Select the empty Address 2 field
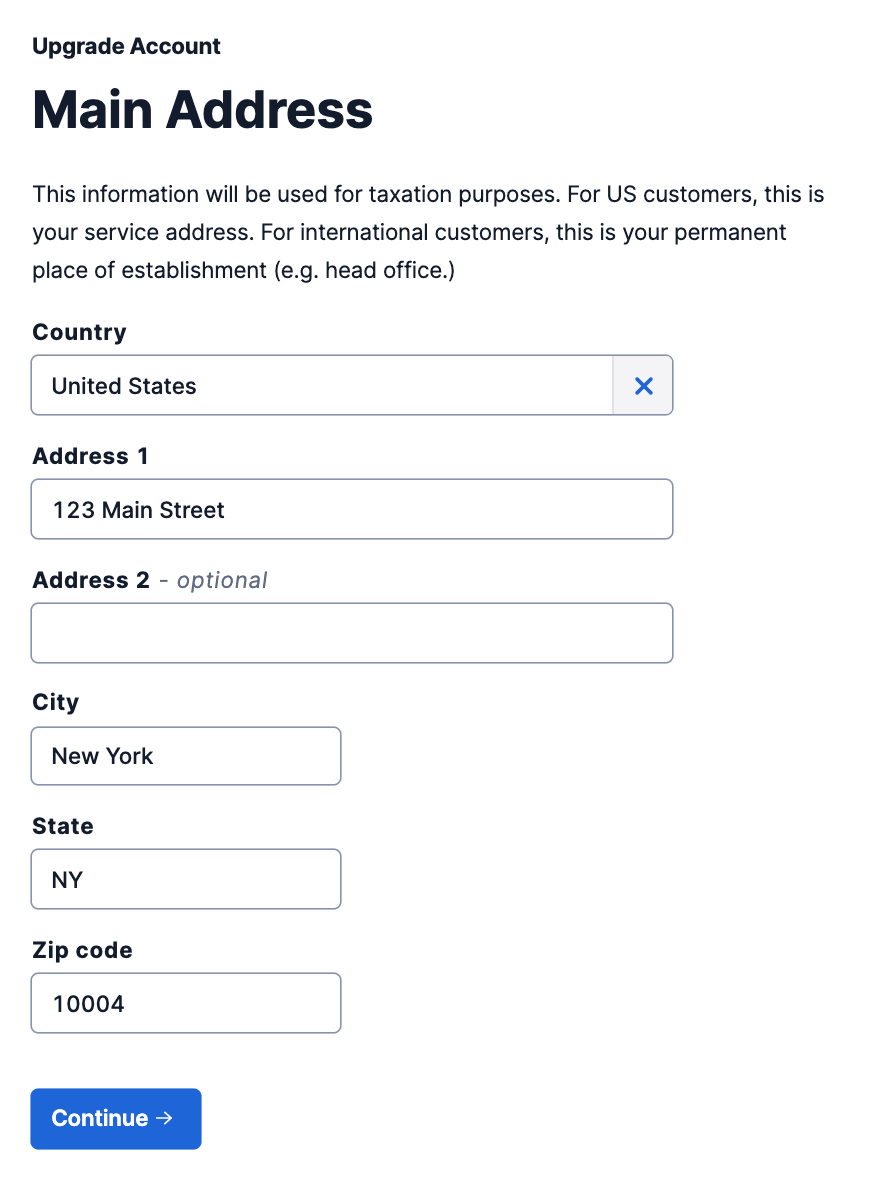 pyautogui.click(x=352, y=634)
